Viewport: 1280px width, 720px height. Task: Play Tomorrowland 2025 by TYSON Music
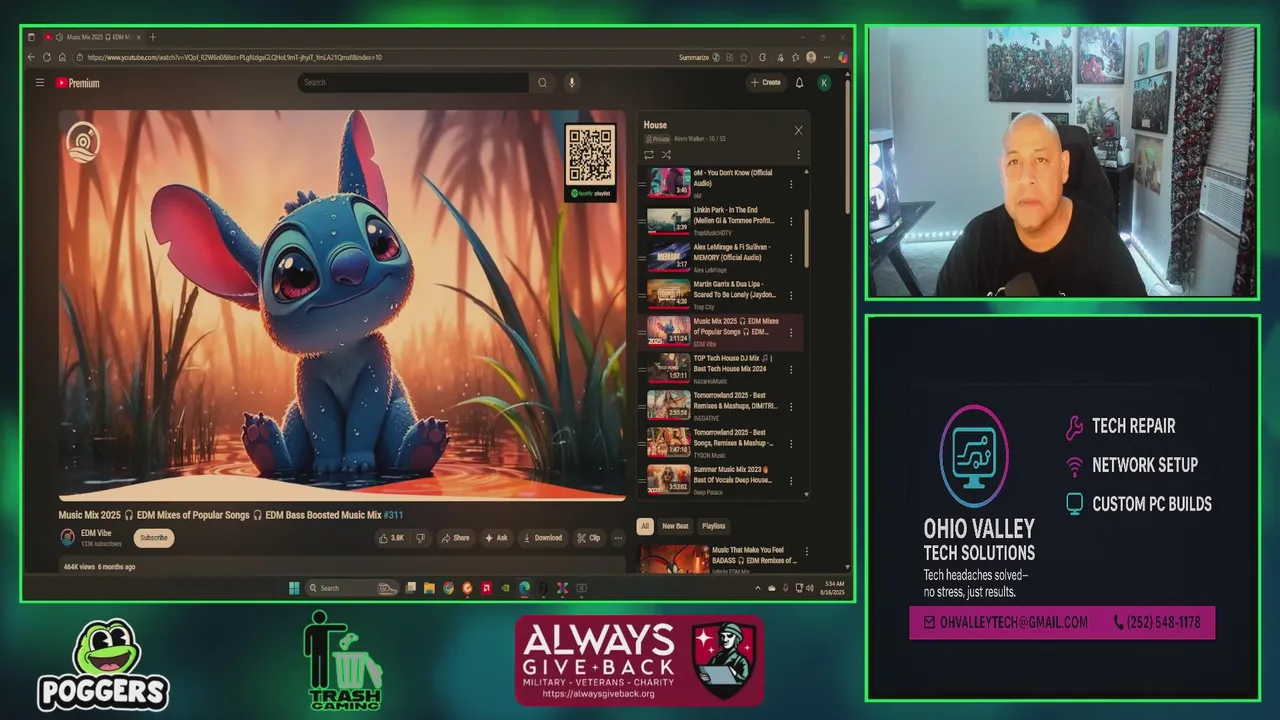click(x=718, y=442)
